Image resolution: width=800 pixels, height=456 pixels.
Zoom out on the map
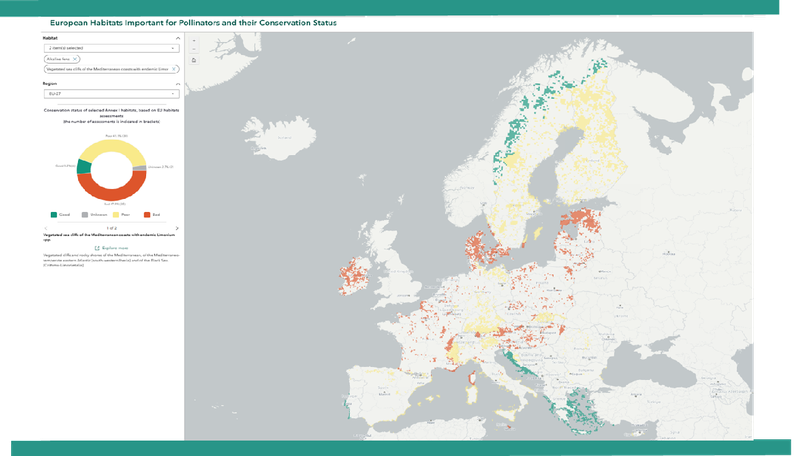(193, 50)
